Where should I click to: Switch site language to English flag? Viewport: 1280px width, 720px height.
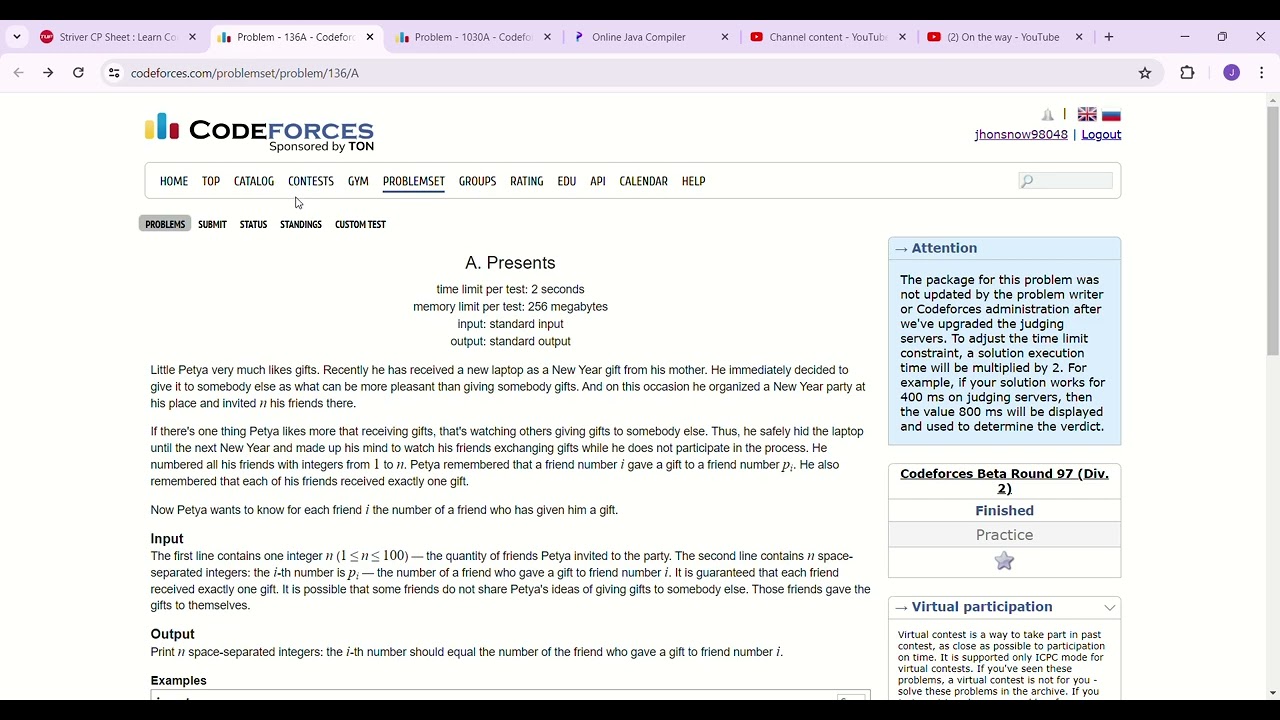point(1087,115)
